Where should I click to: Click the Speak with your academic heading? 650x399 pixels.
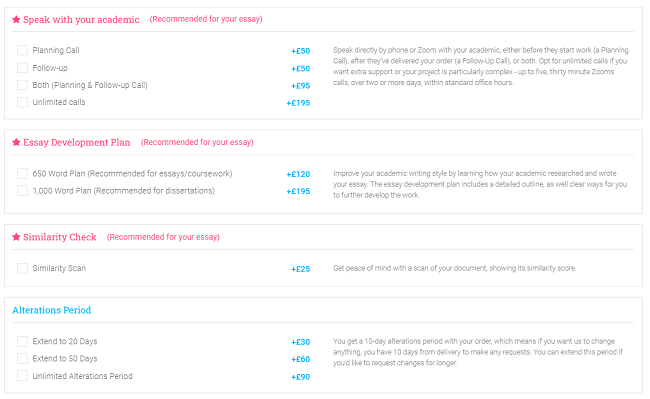pyautogui.click(x=81, y=19)
